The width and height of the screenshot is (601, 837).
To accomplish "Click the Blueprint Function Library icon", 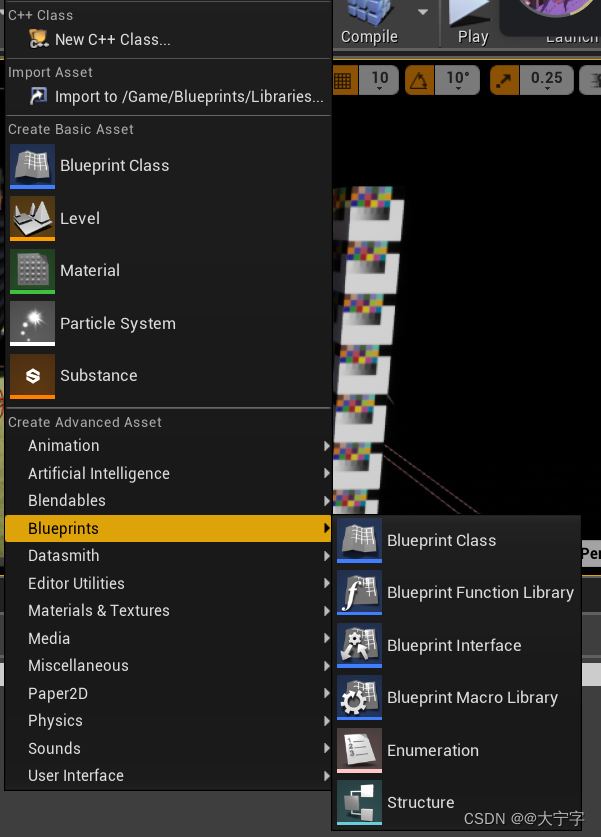I will [359, 593].
